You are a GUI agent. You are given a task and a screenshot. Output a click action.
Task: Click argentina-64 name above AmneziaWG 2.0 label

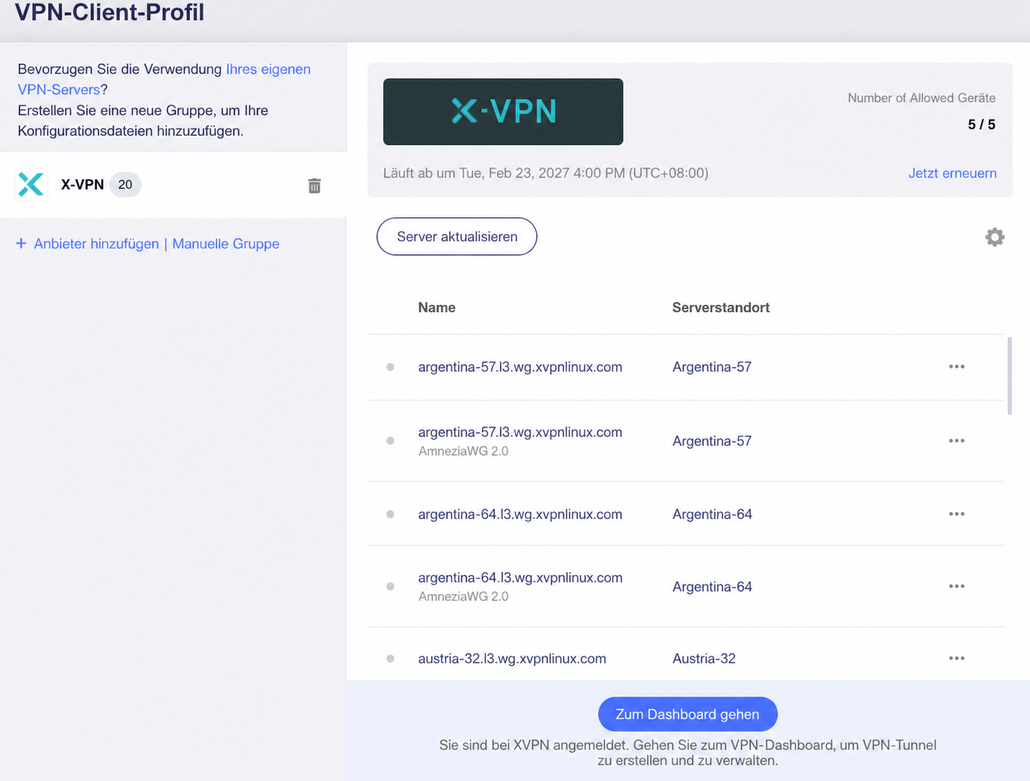click(x=520, y=577)
